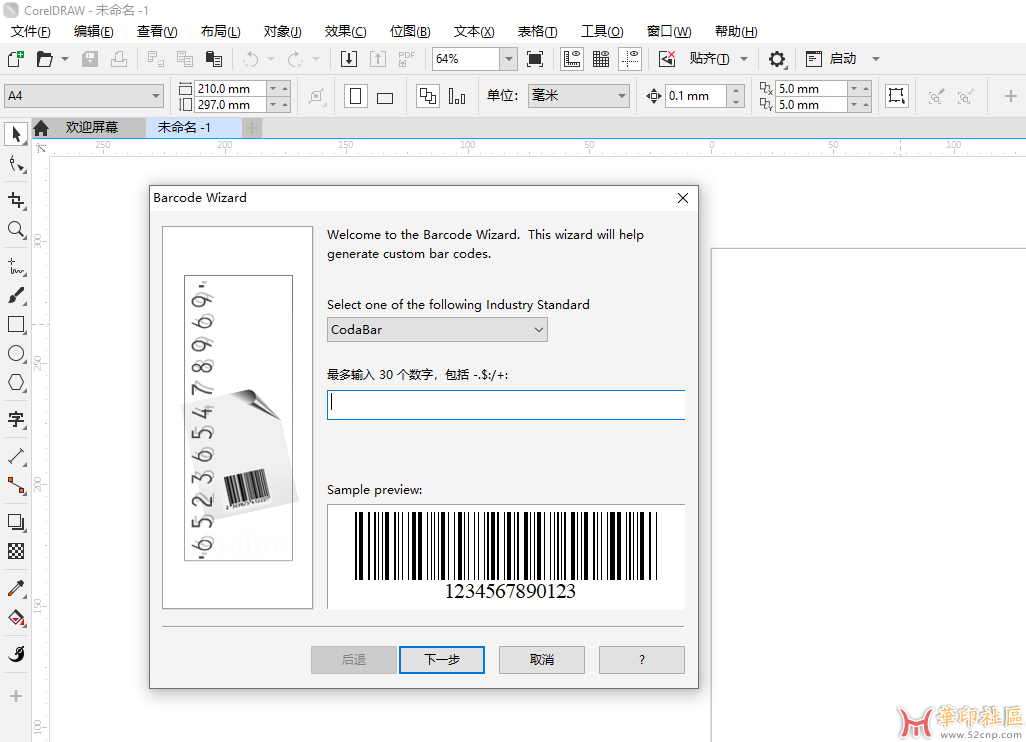Click the Publish to PDF icon

coord(406,59)
